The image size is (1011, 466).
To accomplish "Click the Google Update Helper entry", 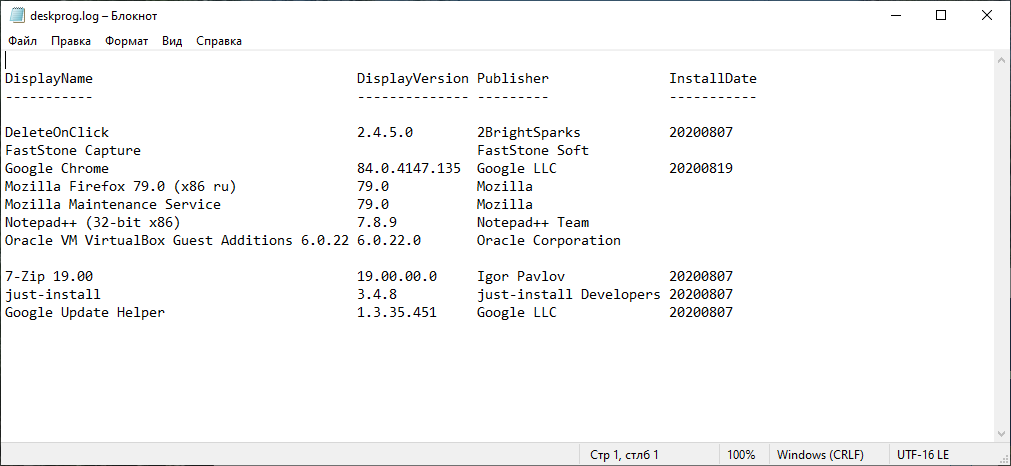I will tap(85, 313).
